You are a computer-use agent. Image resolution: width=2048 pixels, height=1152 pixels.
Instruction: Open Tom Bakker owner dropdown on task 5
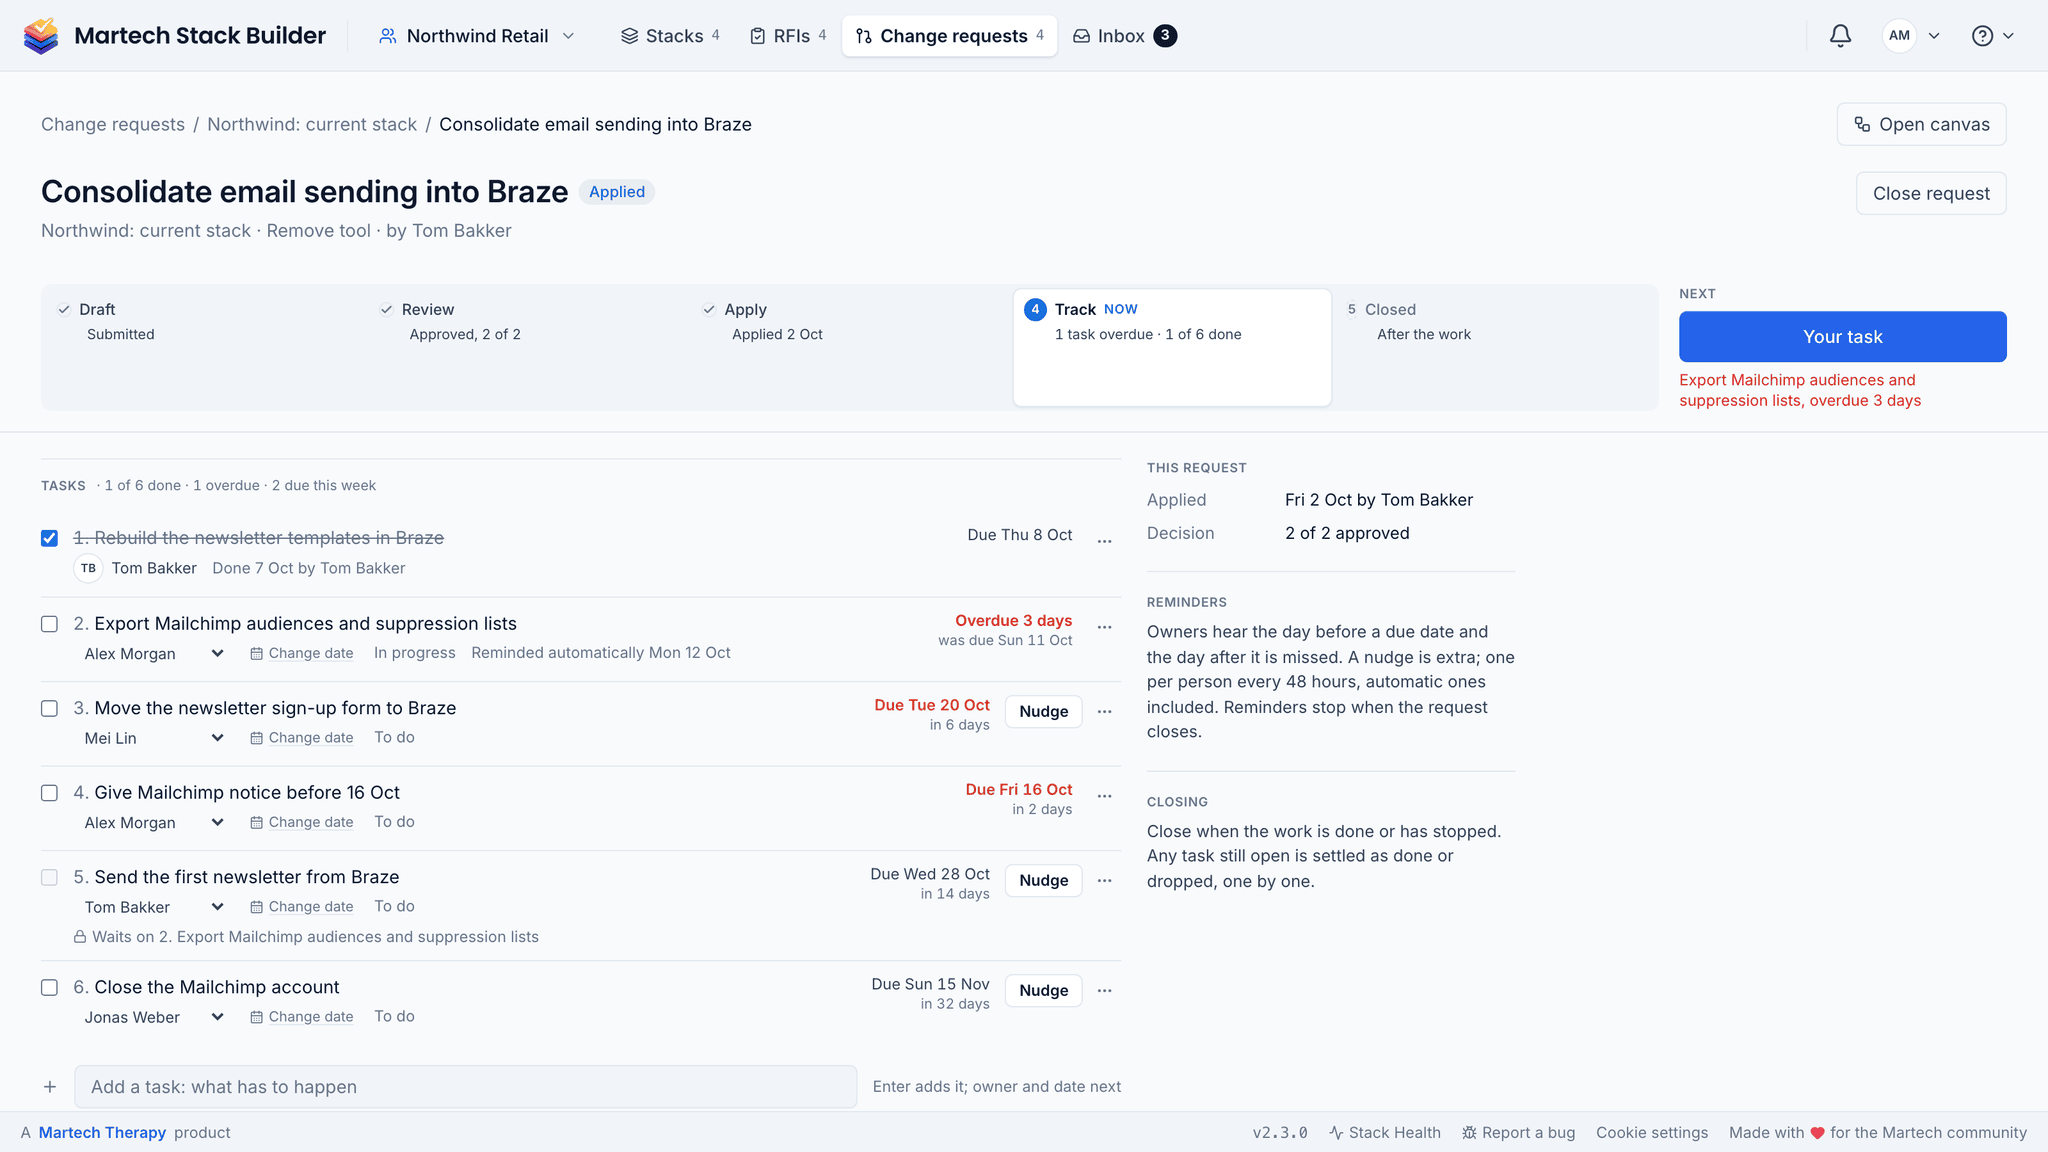(153, 907)
